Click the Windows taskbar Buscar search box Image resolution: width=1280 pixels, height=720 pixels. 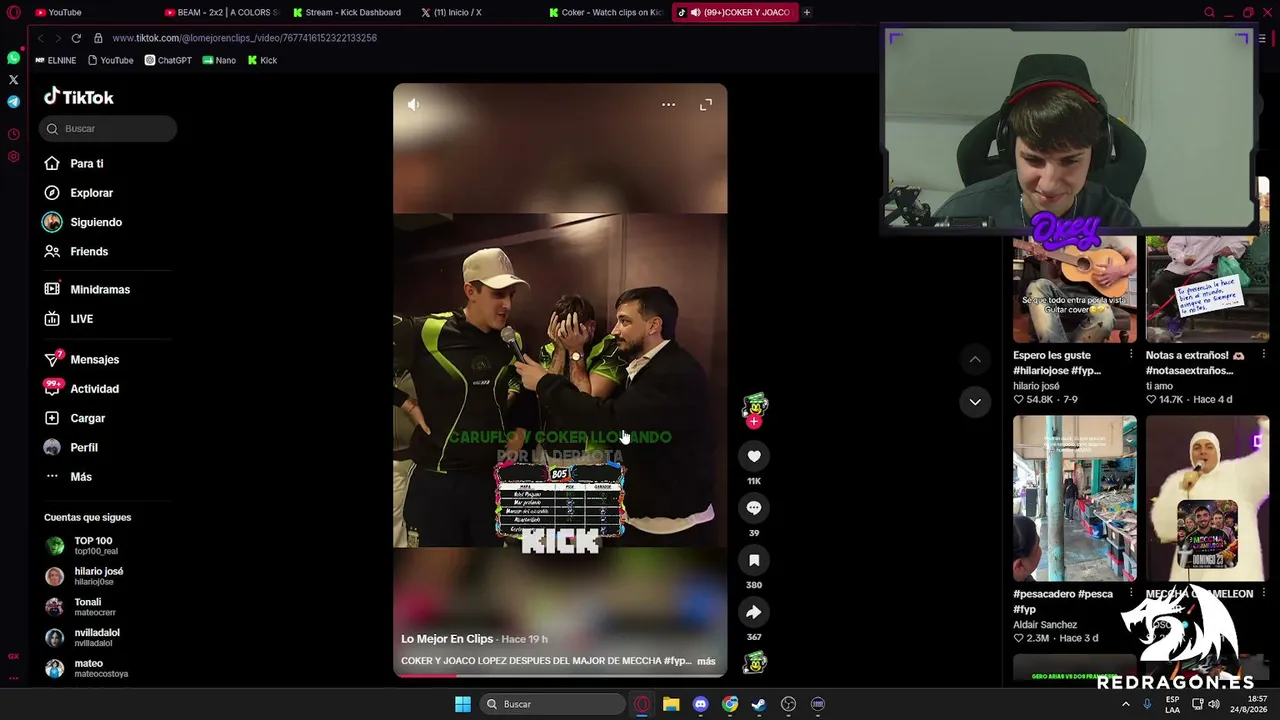[552, 704]
